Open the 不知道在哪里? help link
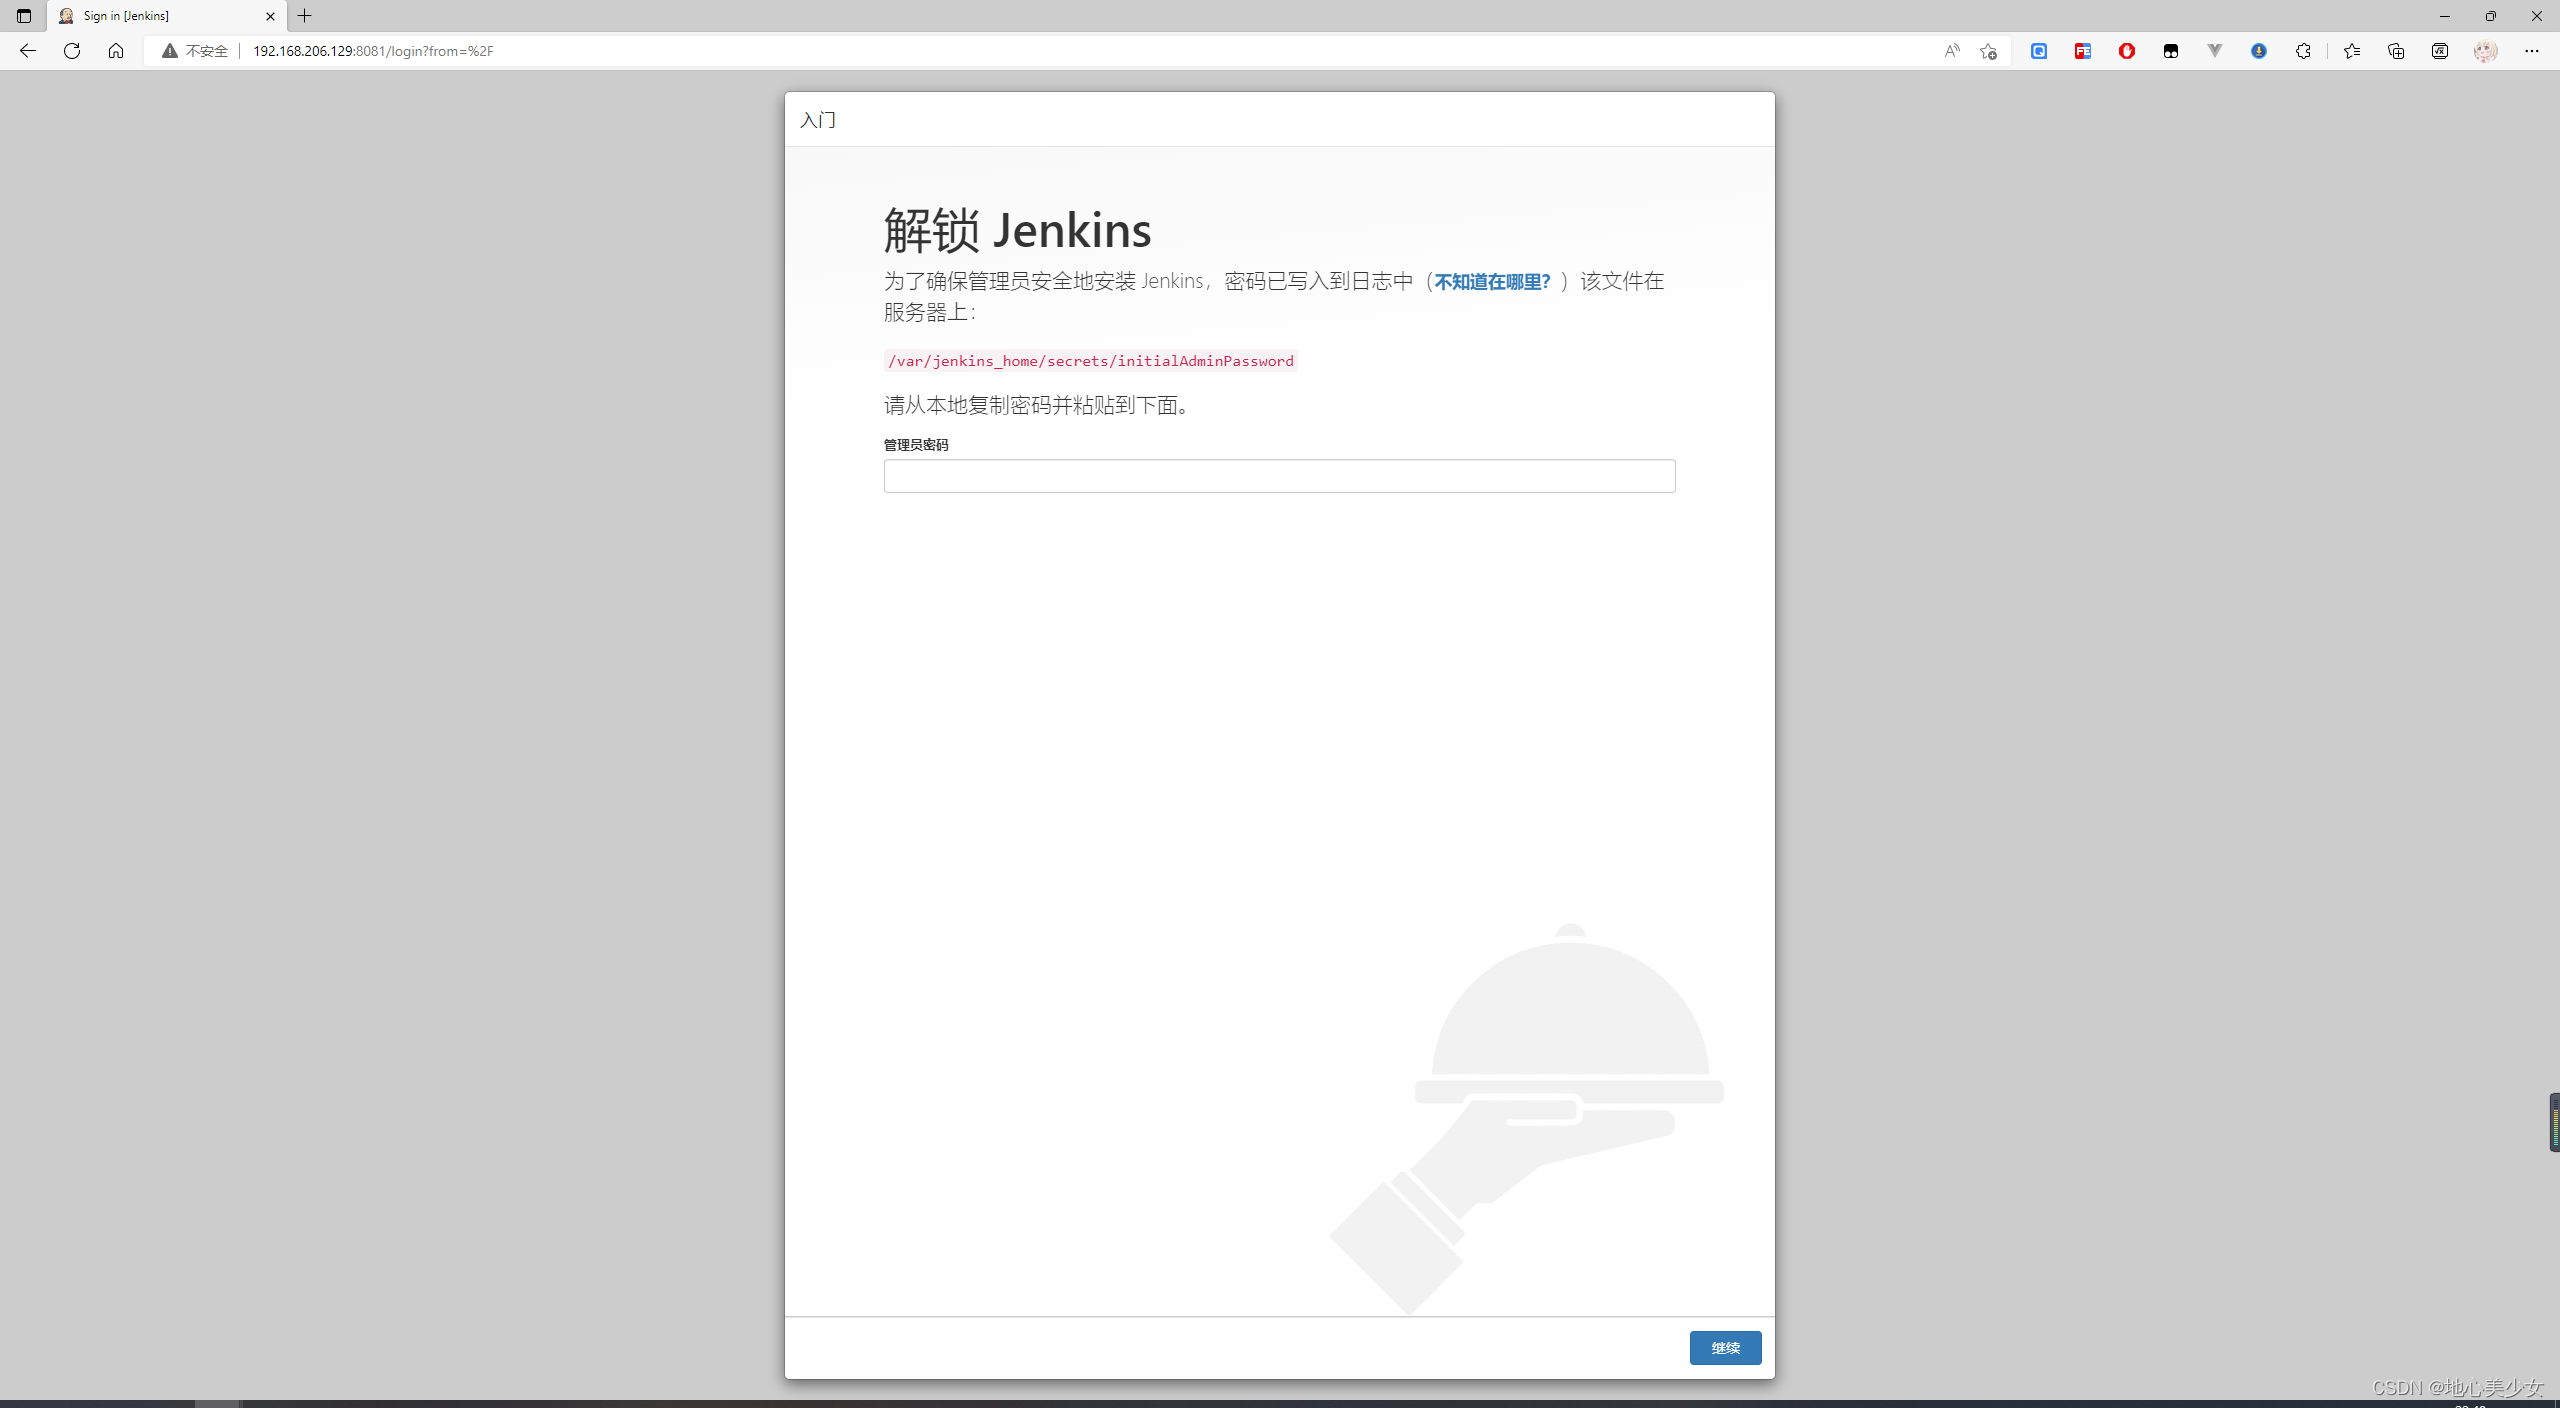 (x=1491, y=282)
